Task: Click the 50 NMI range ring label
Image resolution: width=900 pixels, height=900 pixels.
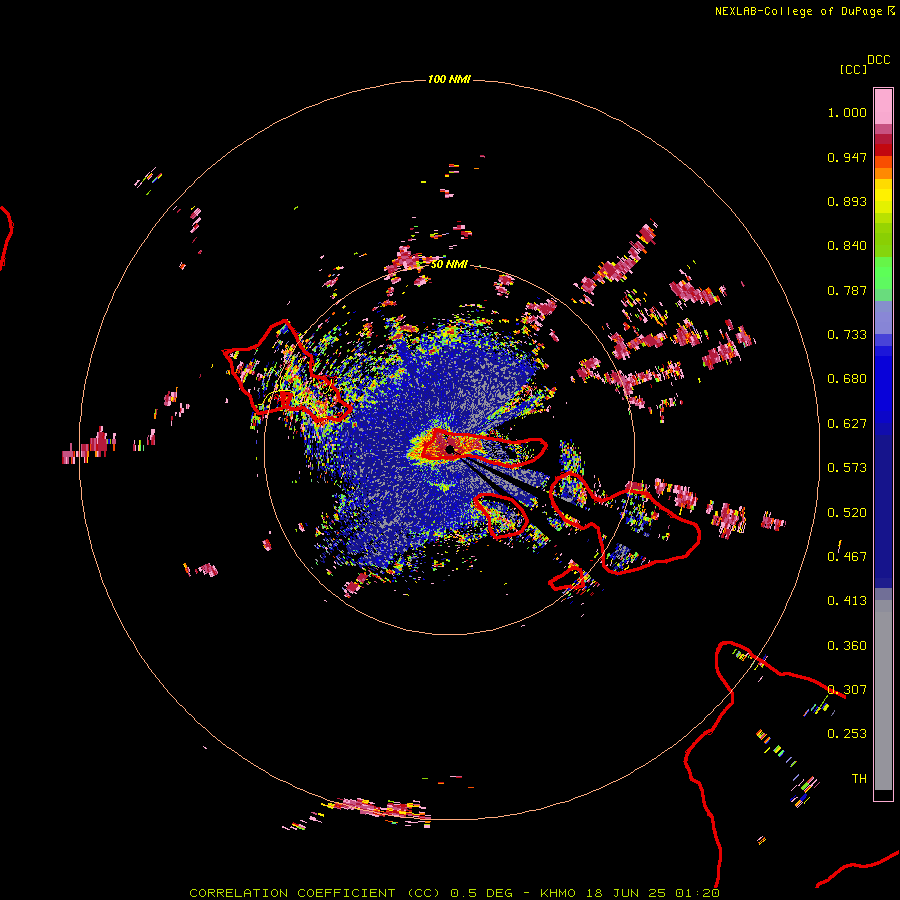Action: coord(449,264)
